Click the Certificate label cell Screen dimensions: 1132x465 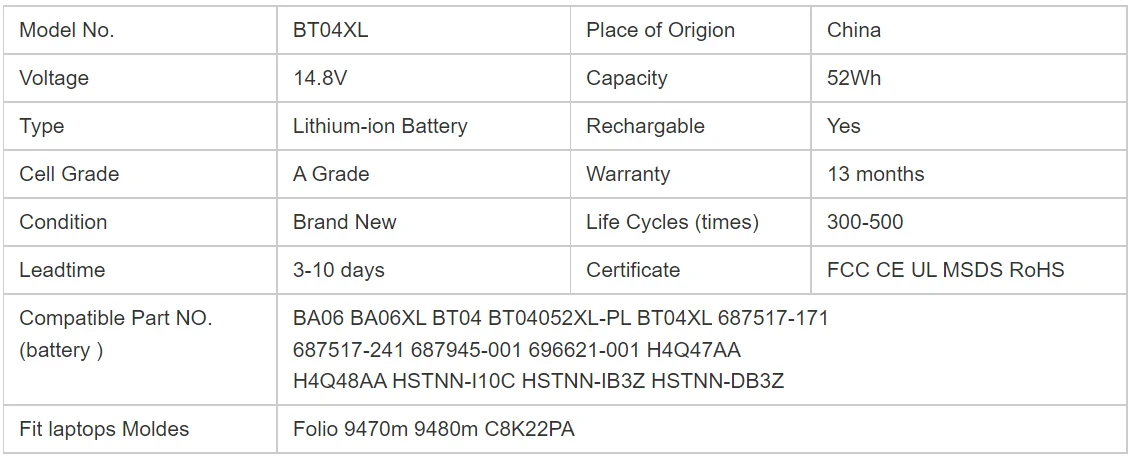pyautogui.click(x=633, y=270)
